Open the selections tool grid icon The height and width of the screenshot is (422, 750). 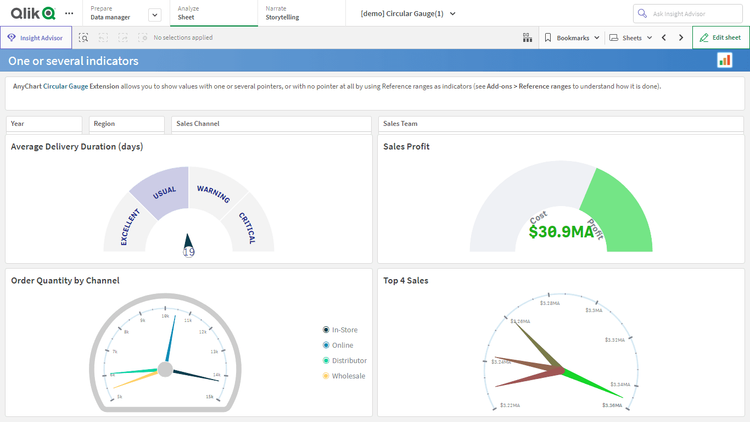pyautogui.click(x=527, y=37)
